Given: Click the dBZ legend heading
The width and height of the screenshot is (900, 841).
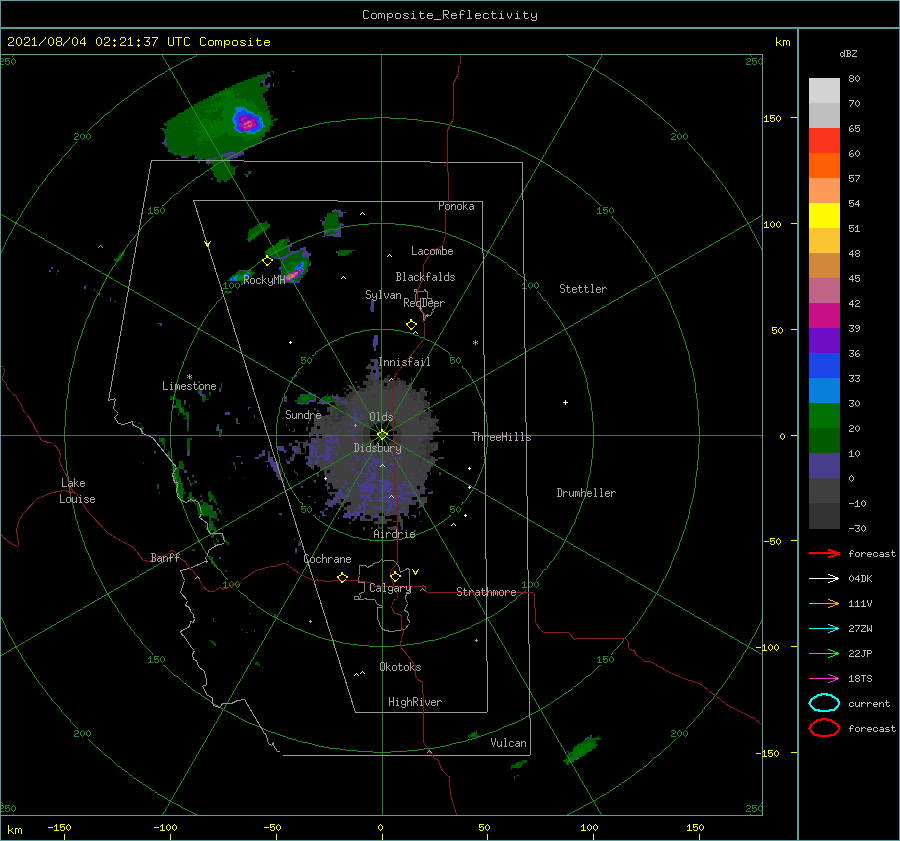Looking at the screenshot, I should tap(848, 54).
